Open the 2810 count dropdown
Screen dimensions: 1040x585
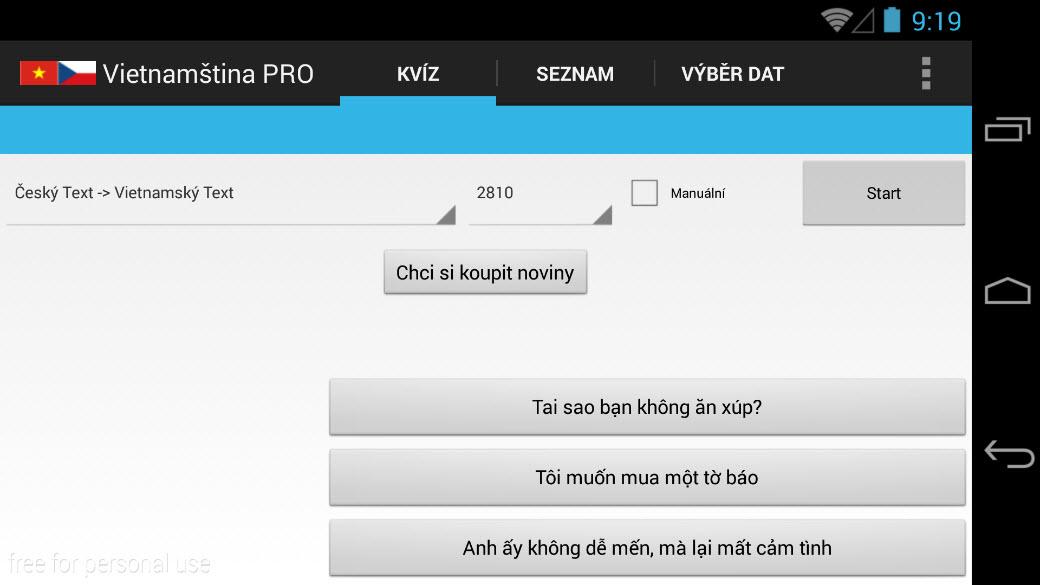[540, 193]
